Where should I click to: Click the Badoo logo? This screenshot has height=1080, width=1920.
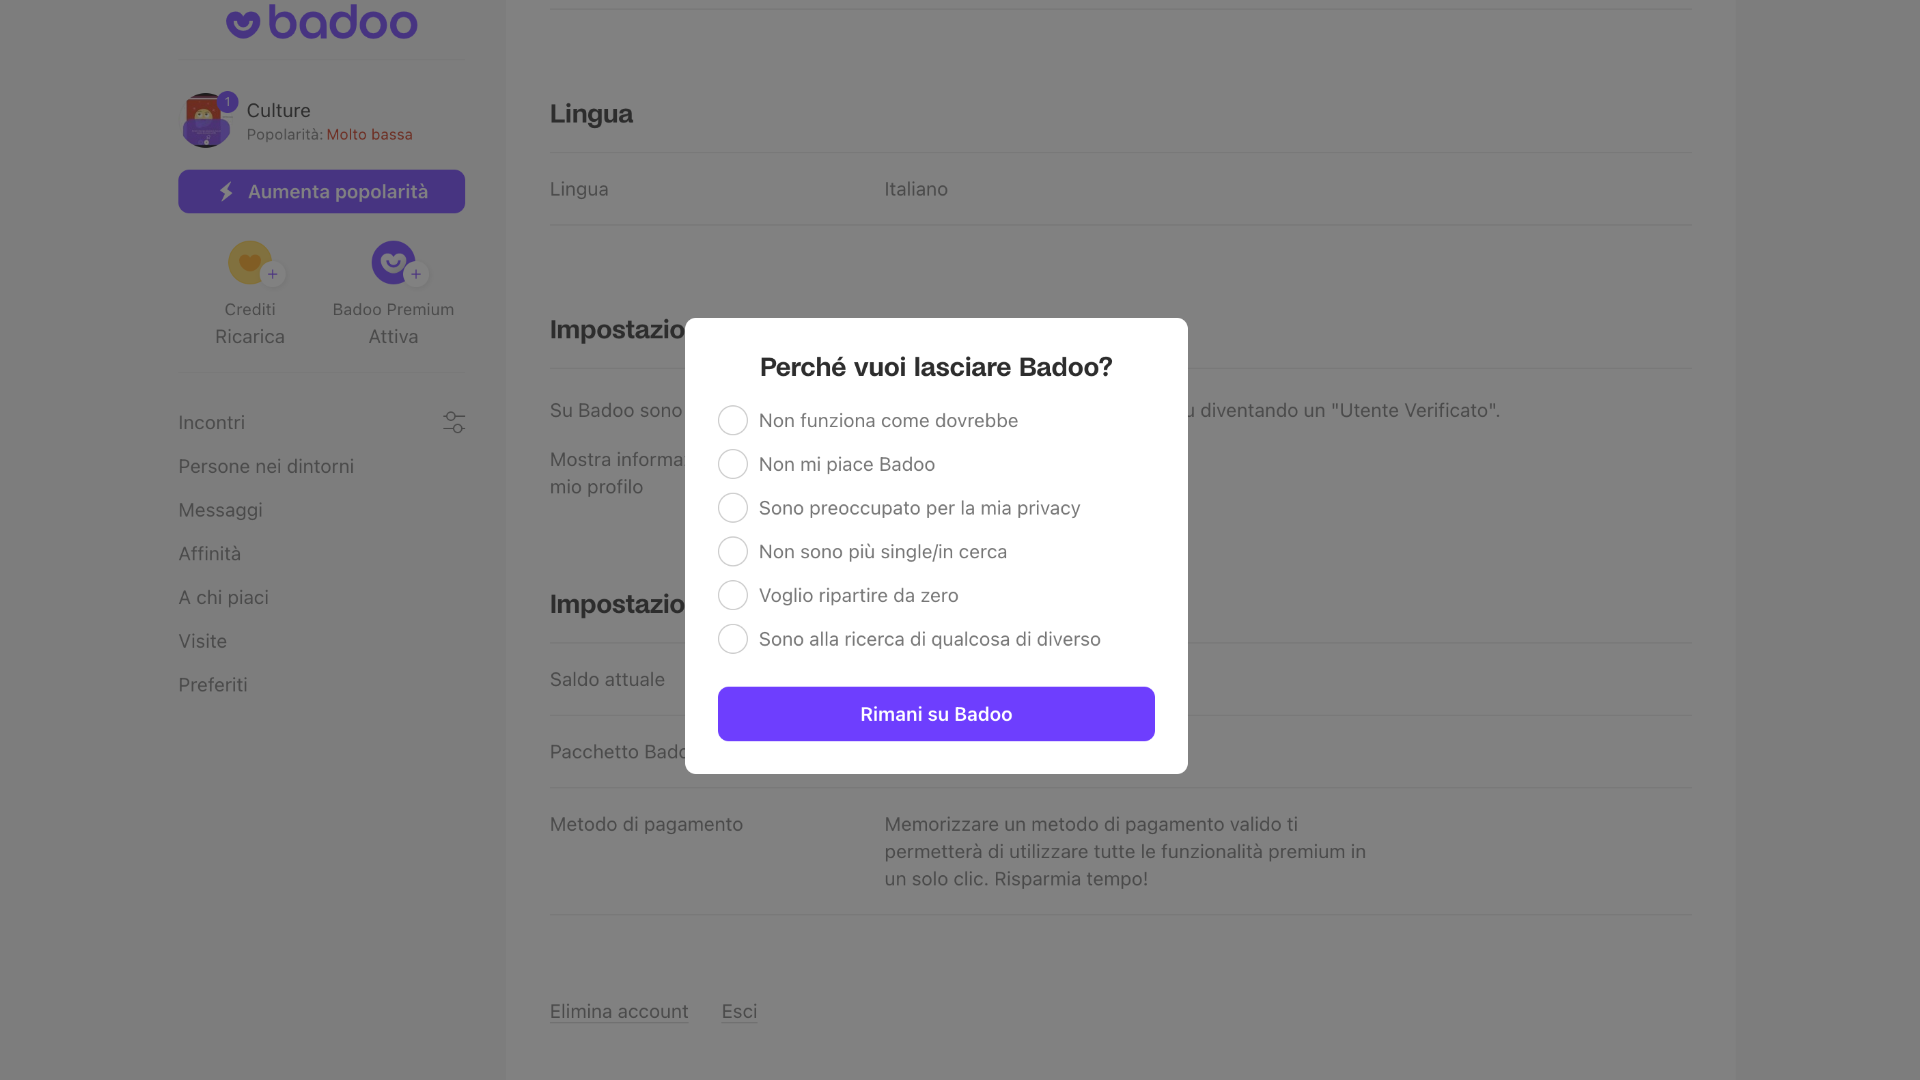[321, 21]
